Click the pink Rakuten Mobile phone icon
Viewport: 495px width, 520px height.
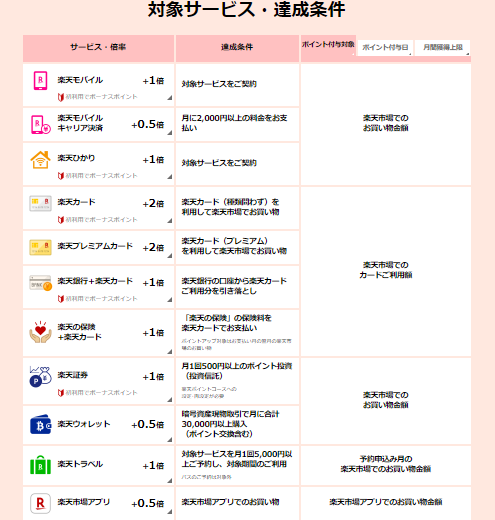point(40,81)
